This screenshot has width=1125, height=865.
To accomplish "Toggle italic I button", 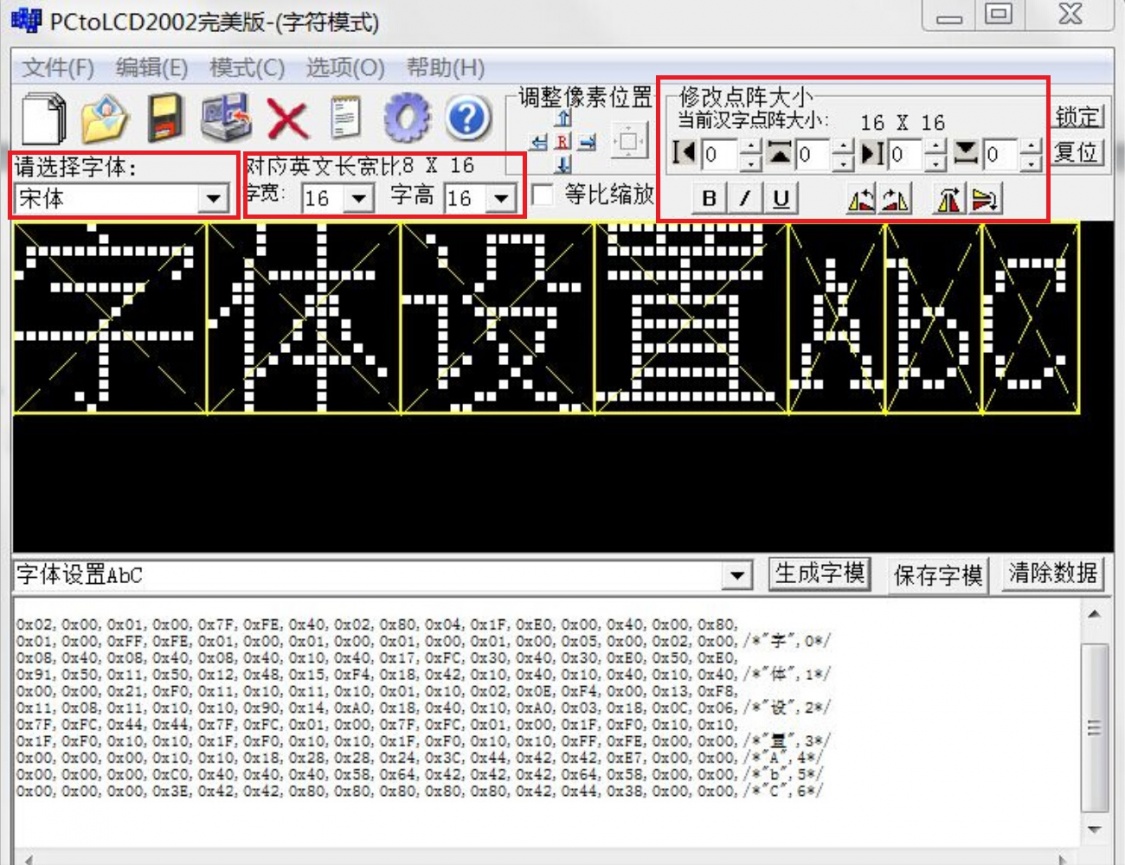I will 745,200.
